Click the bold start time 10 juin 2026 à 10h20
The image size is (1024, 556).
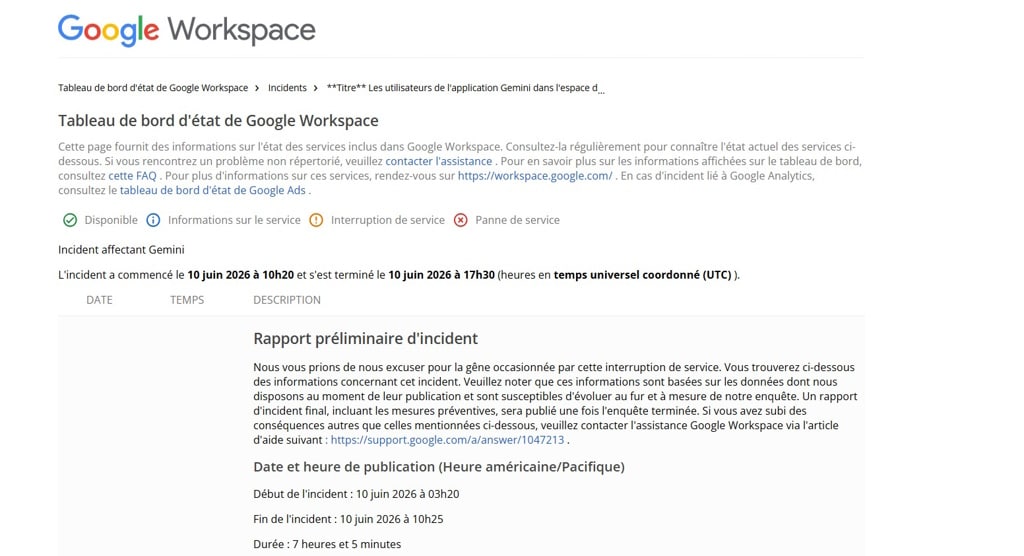pos(240,275)
